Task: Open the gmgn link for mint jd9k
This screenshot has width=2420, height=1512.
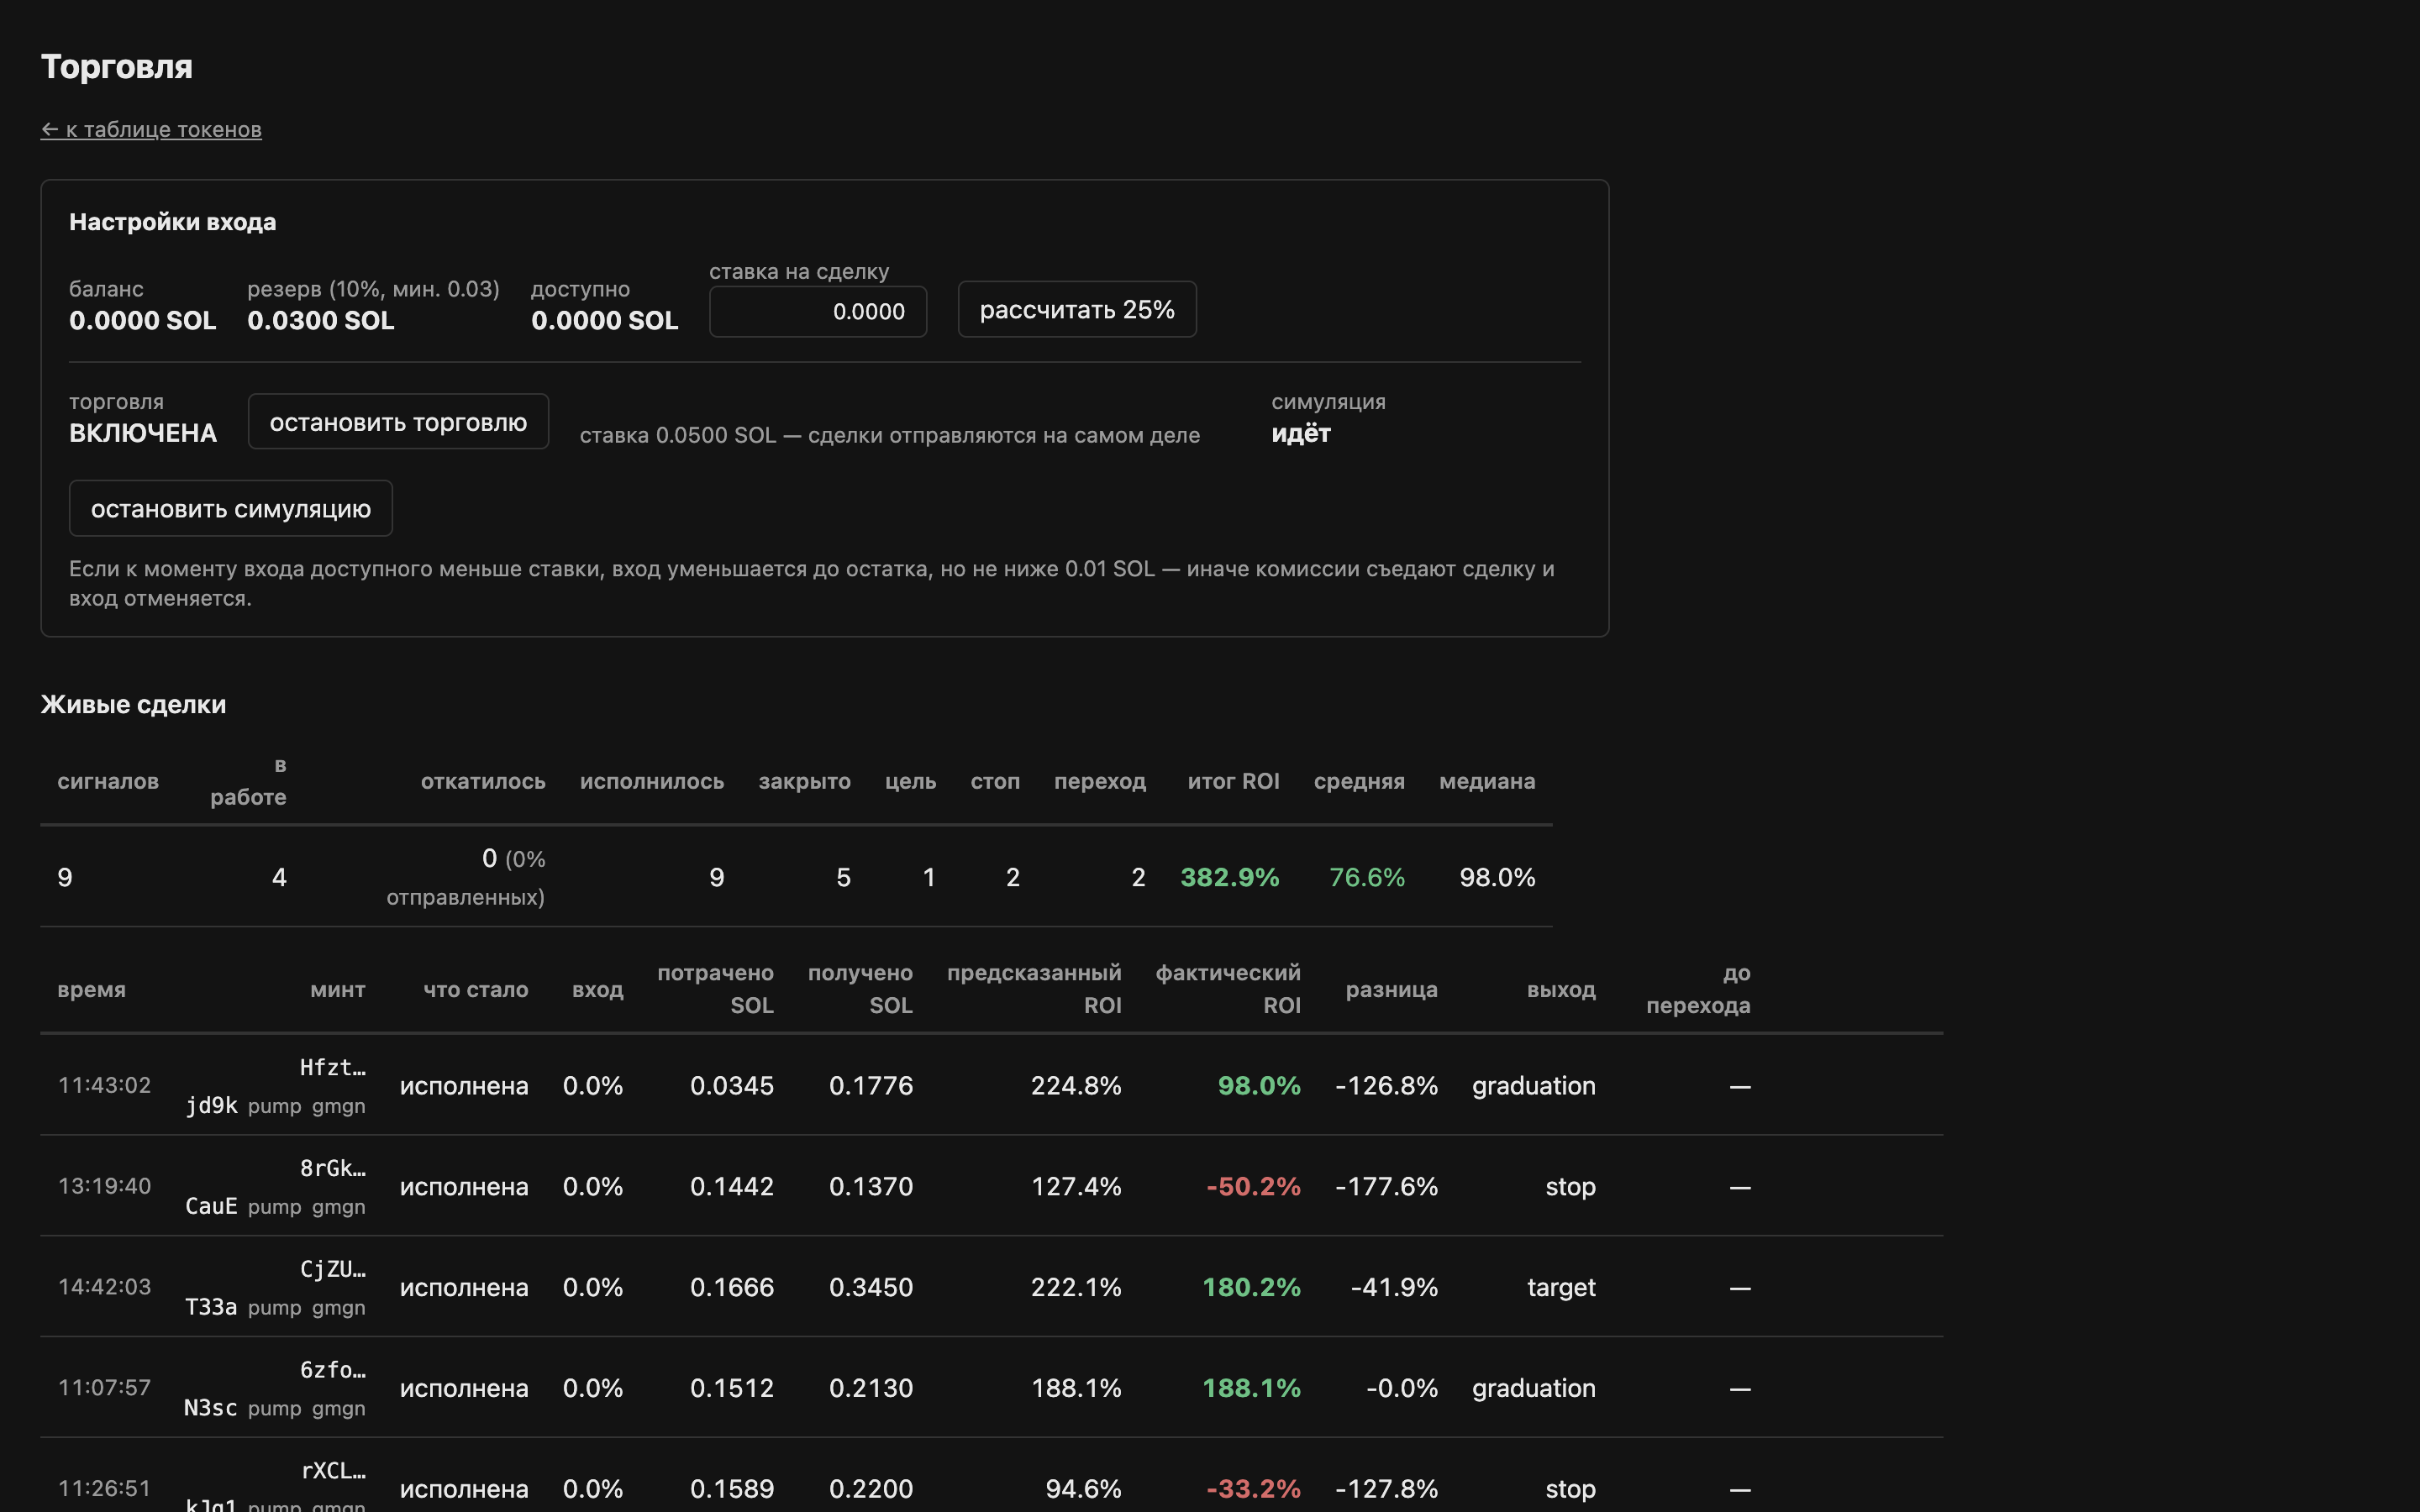Action: coord(339,1106)
